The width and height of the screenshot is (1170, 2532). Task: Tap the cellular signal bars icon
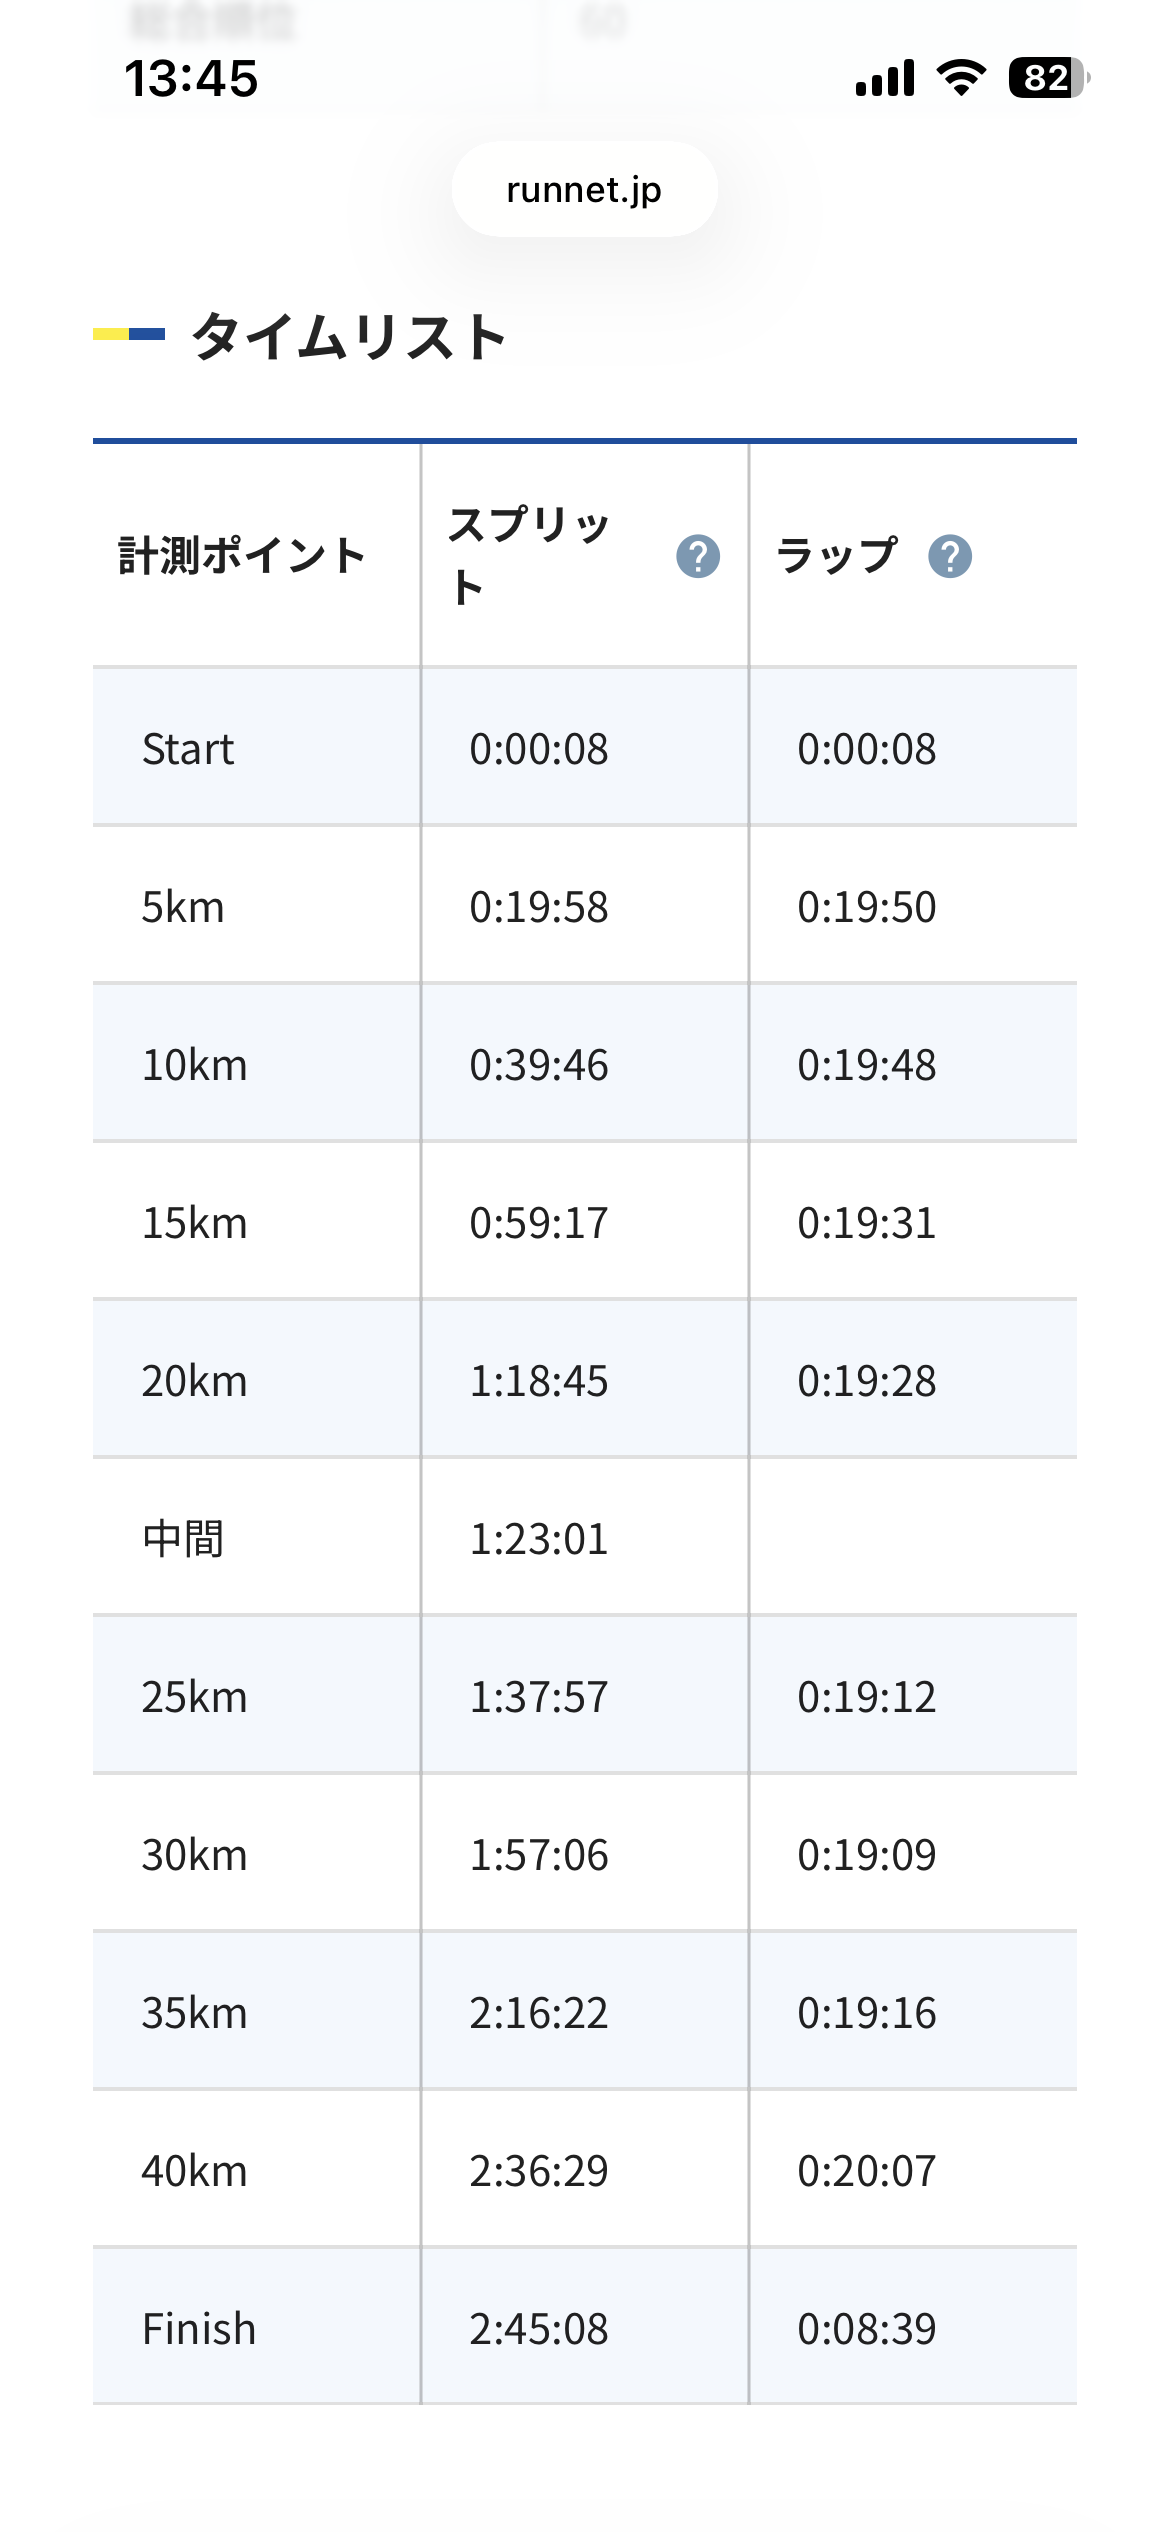click(x=885, y=78)
